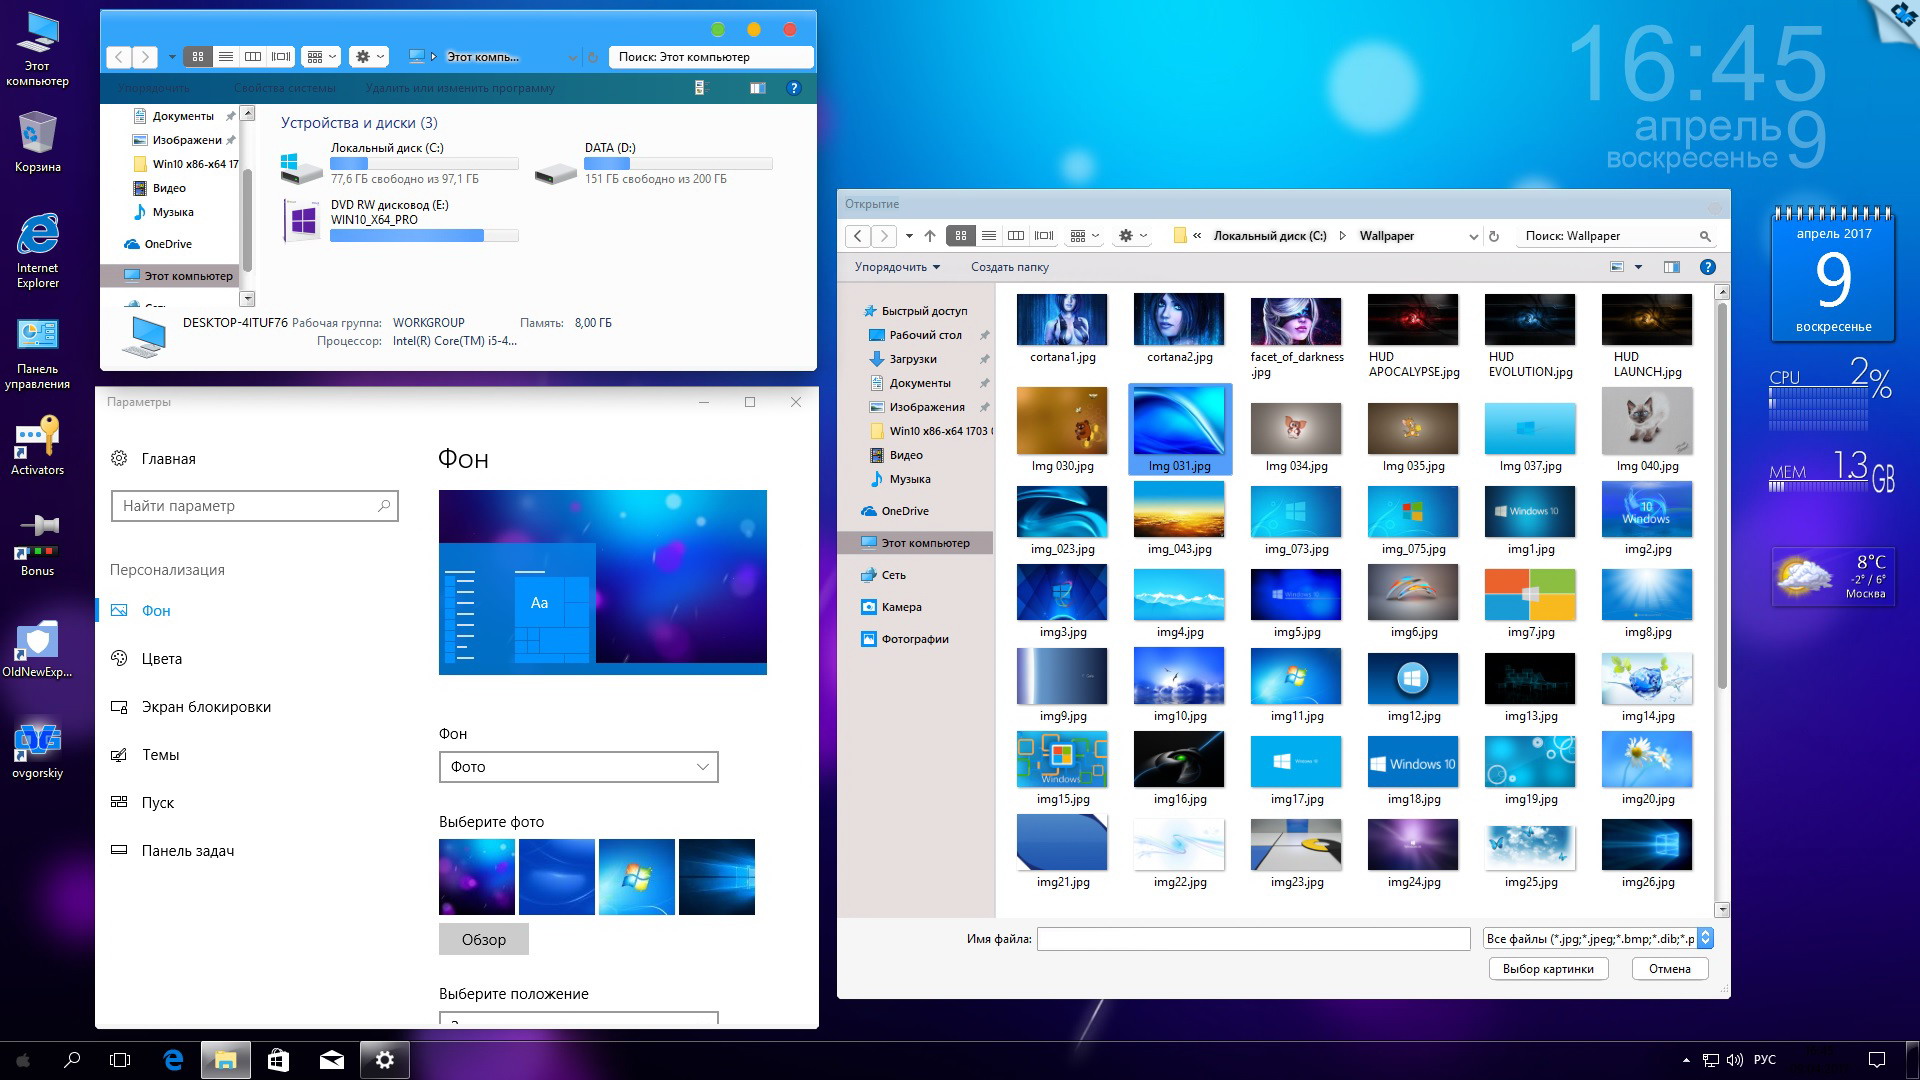Viewport: 1920px width, 1080px height.
Task: Click search magnifier in Поиск: Wallpaper field
Action: pyautogui.click(x=1705, y=237)
